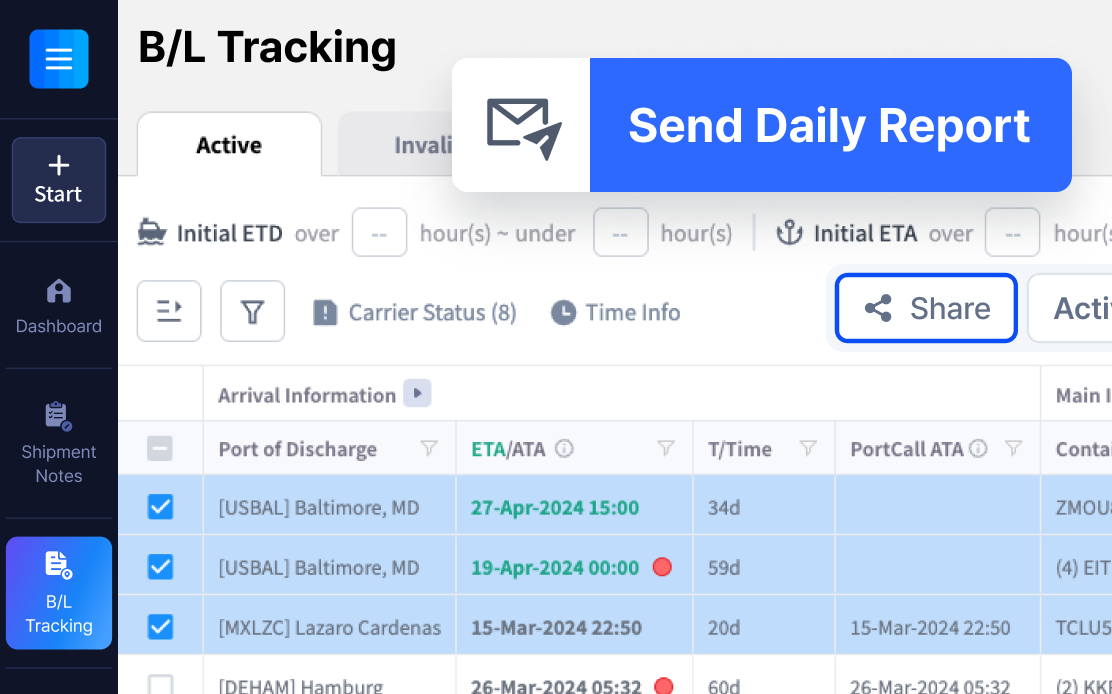1112x694 pixels.
Task: Expand the Arrival Information column group
Action: click(x=417, y=394)
